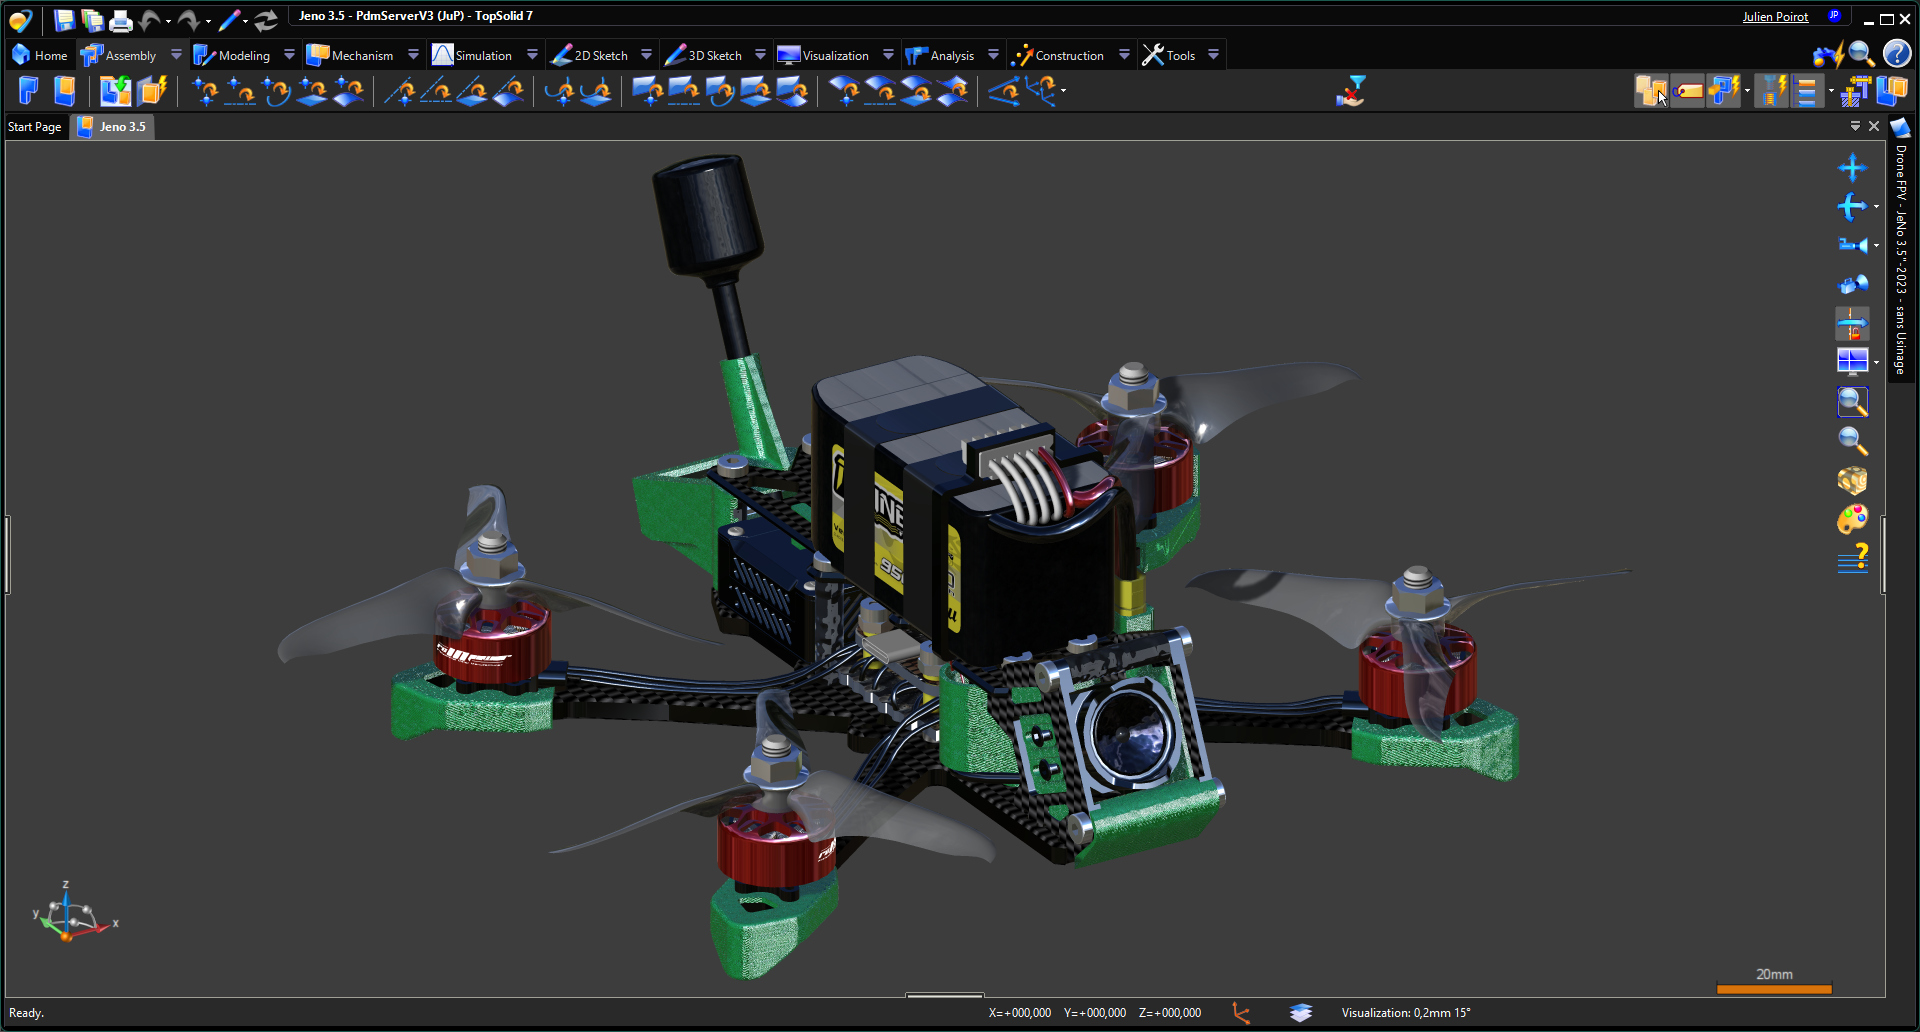Click the Redo arrow icon

188,20
